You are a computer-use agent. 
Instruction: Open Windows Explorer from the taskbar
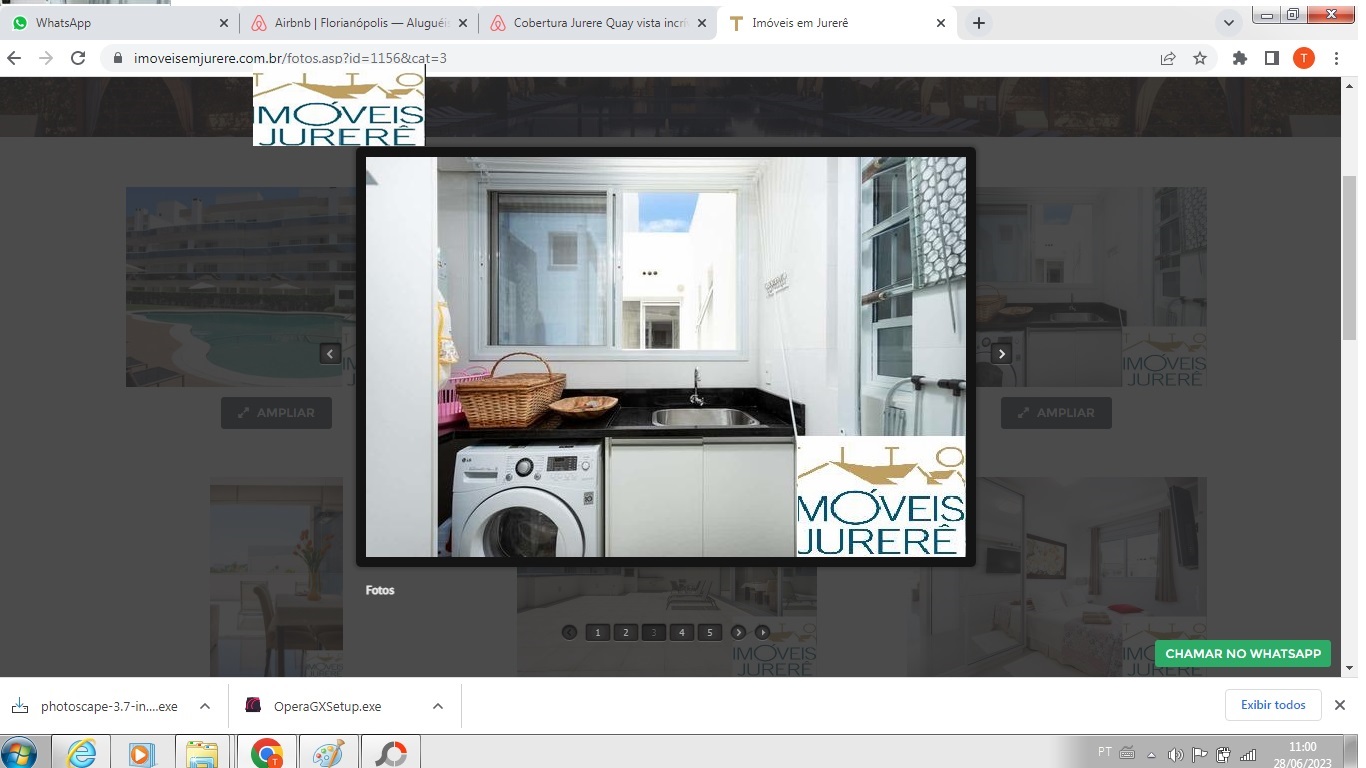pyautogui.click(x=202, y=752)
